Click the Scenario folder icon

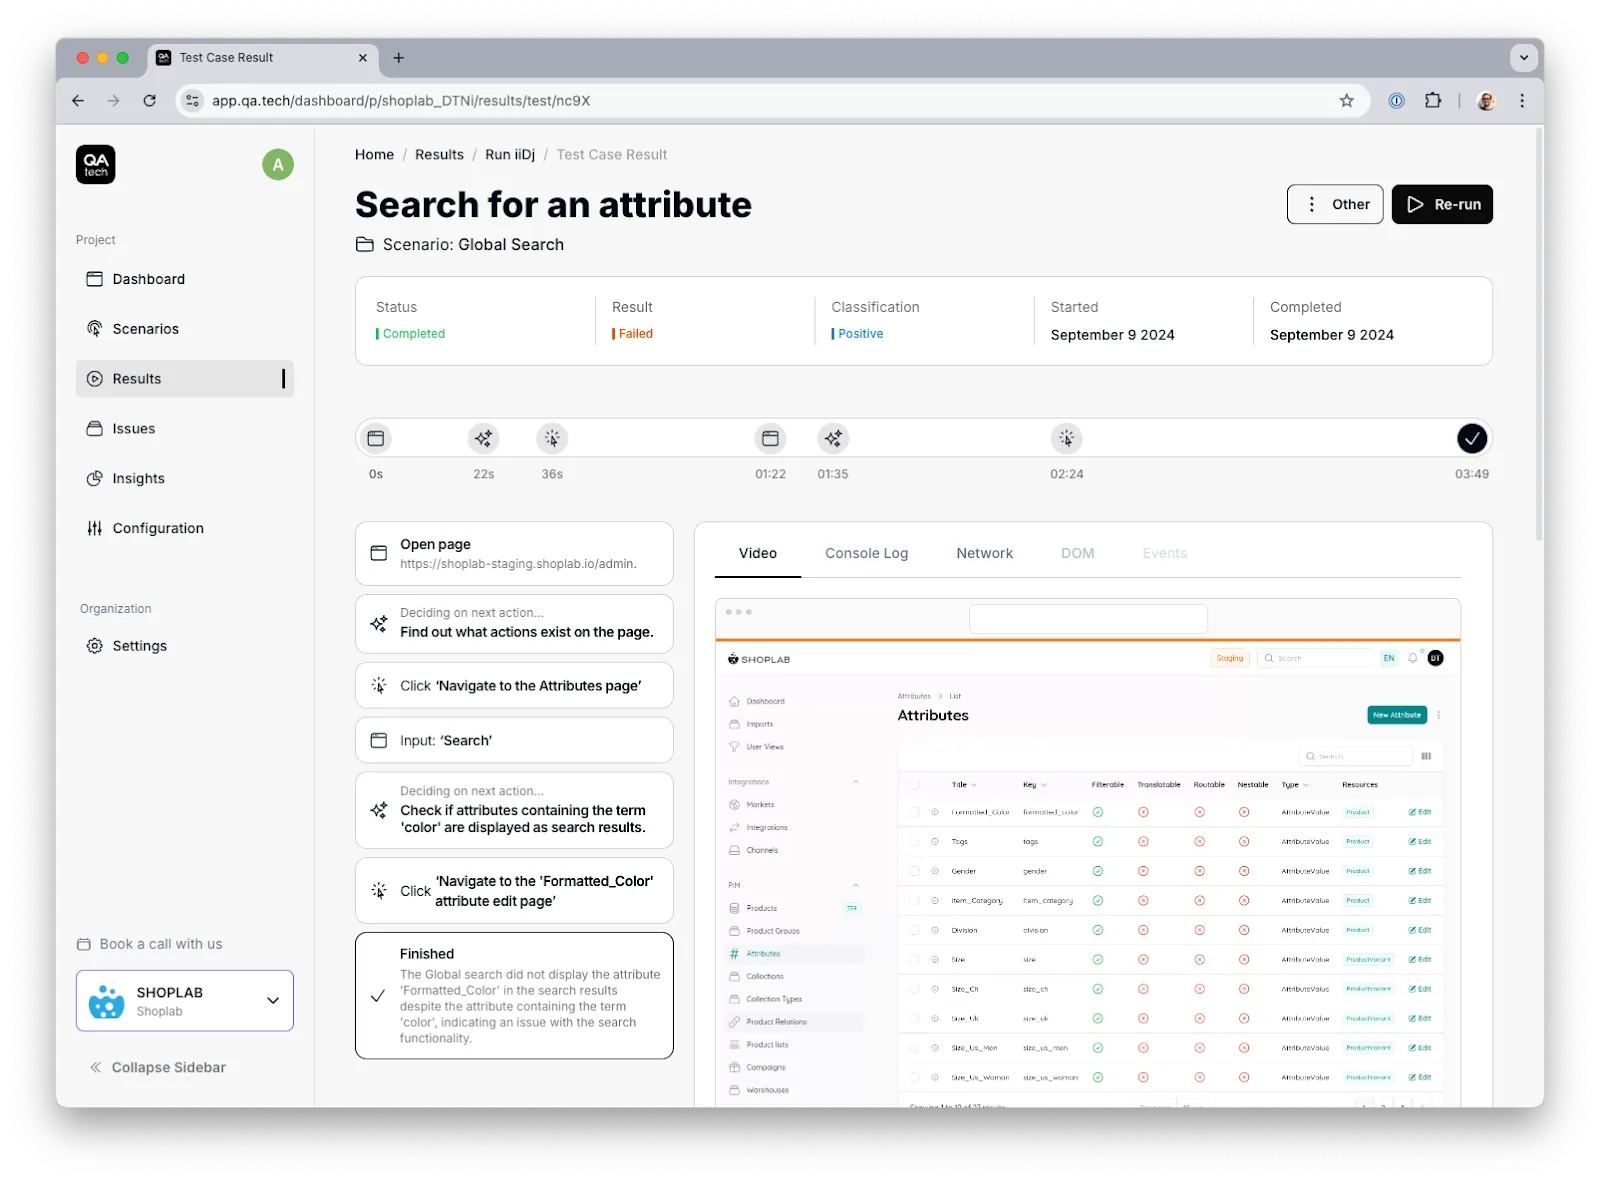[365, 245]
